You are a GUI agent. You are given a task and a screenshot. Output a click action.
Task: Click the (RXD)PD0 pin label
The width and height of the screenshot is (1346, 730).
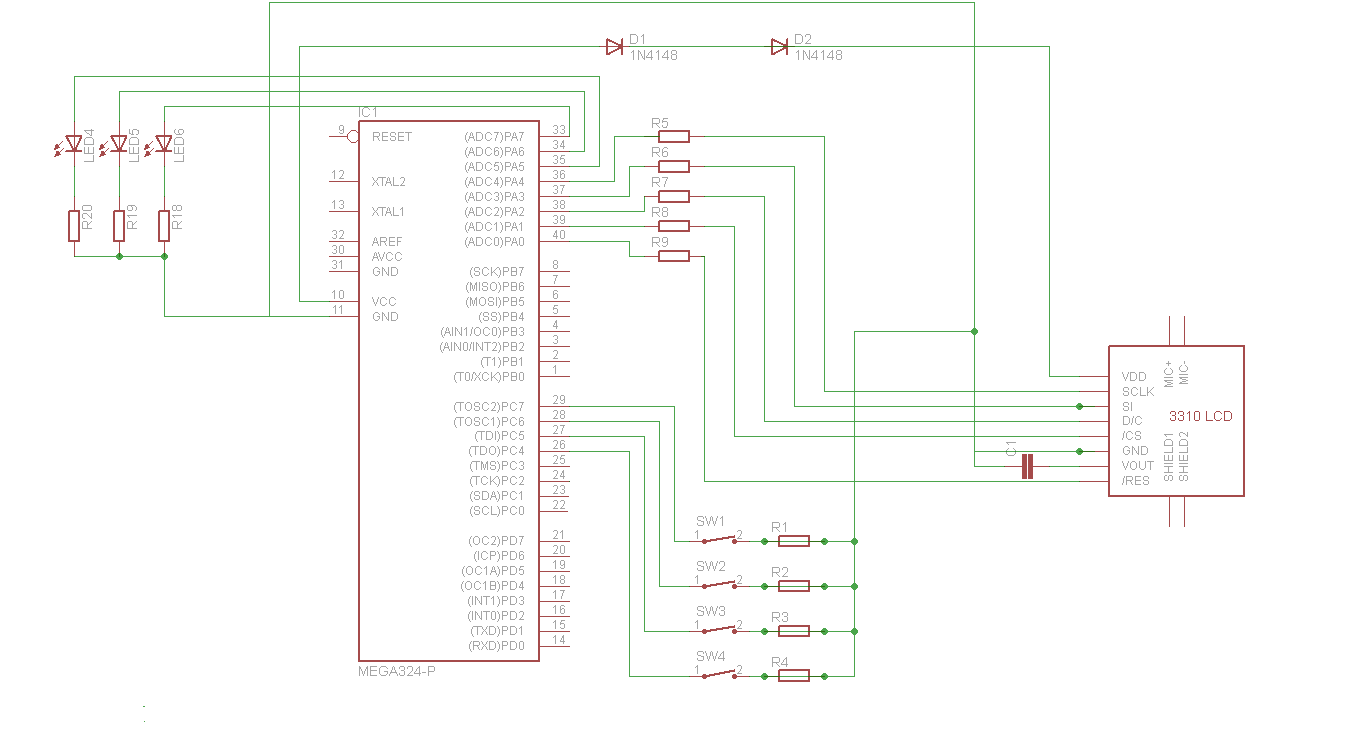click(x=497, y=646)
